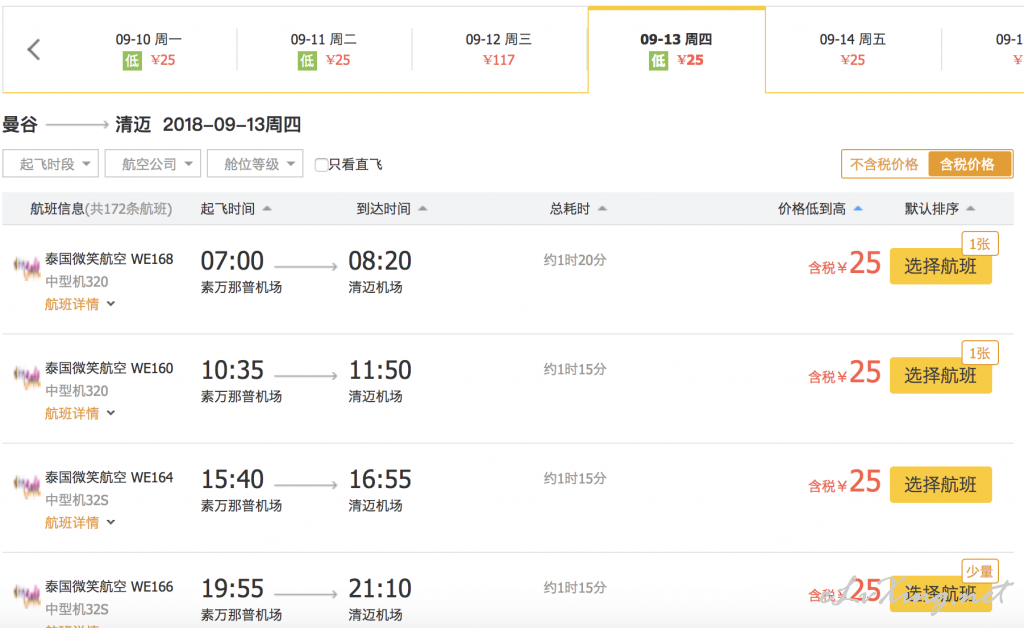Click the route date 2018-09-13周四

[232, 124]
